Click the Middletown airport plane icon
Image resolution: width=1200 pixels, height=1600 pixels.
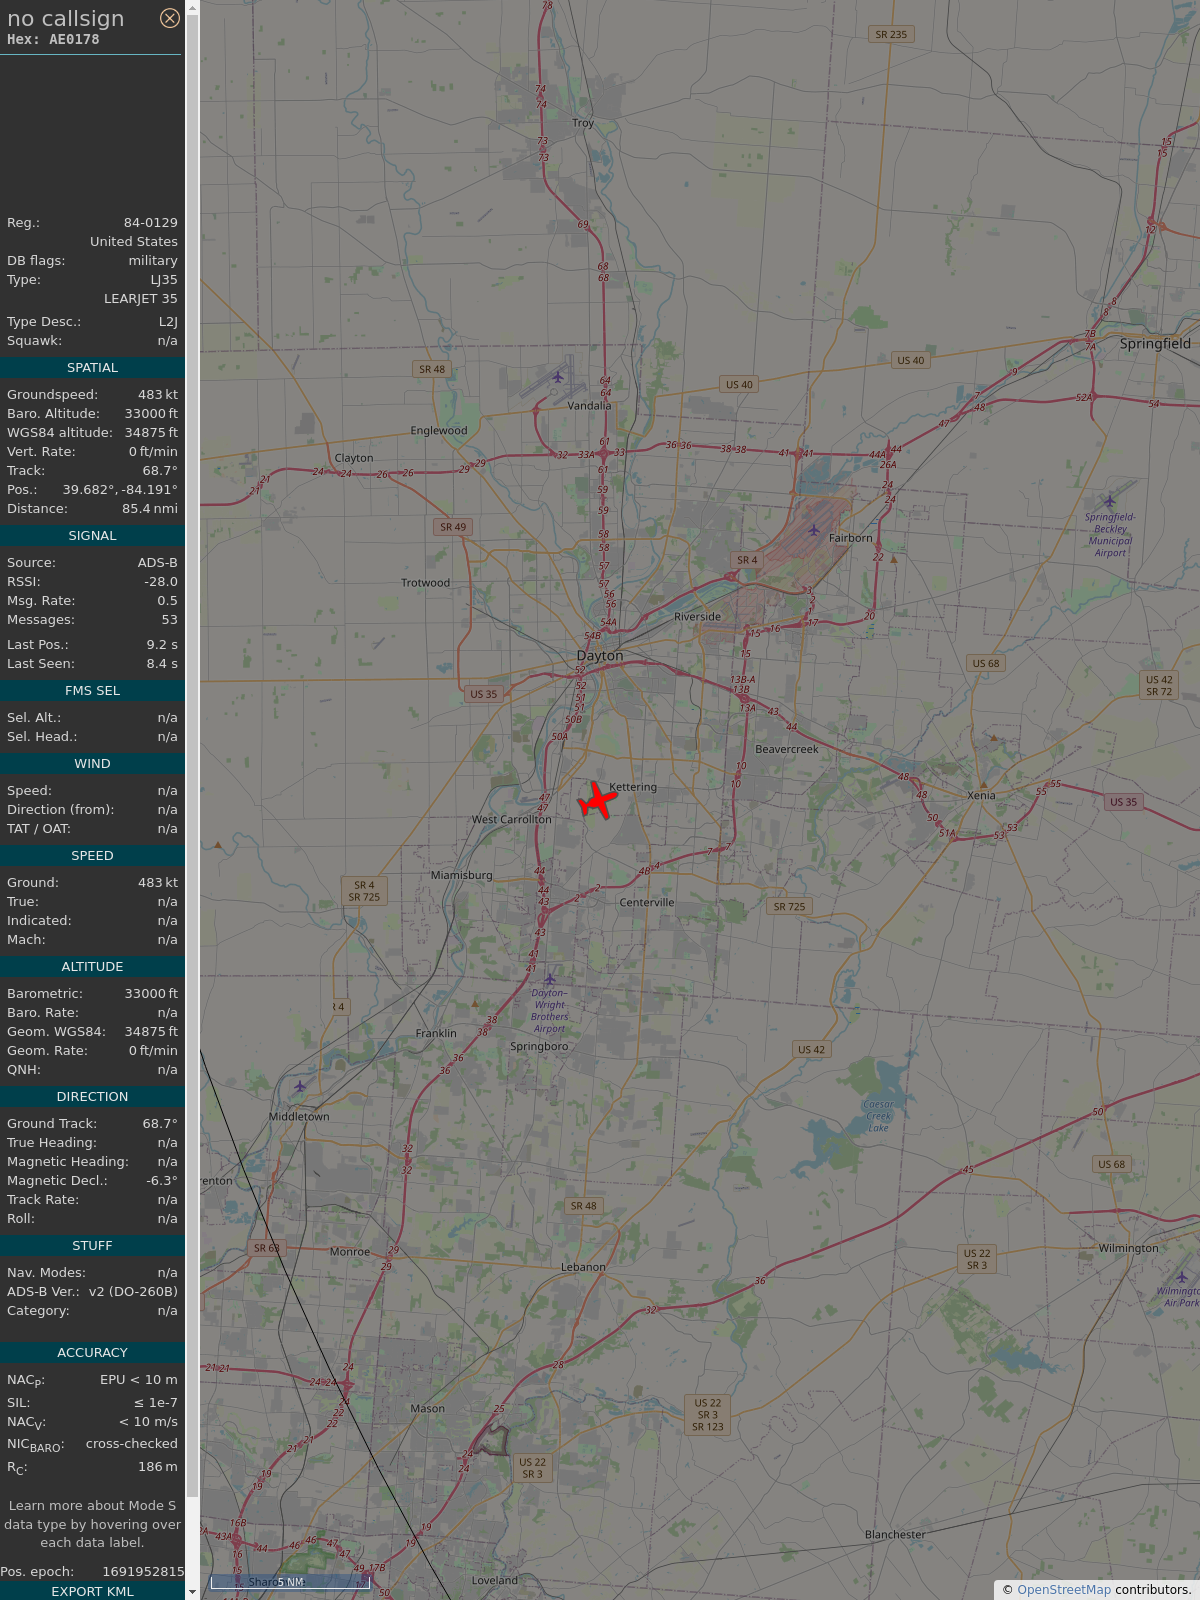(300, 1086)
